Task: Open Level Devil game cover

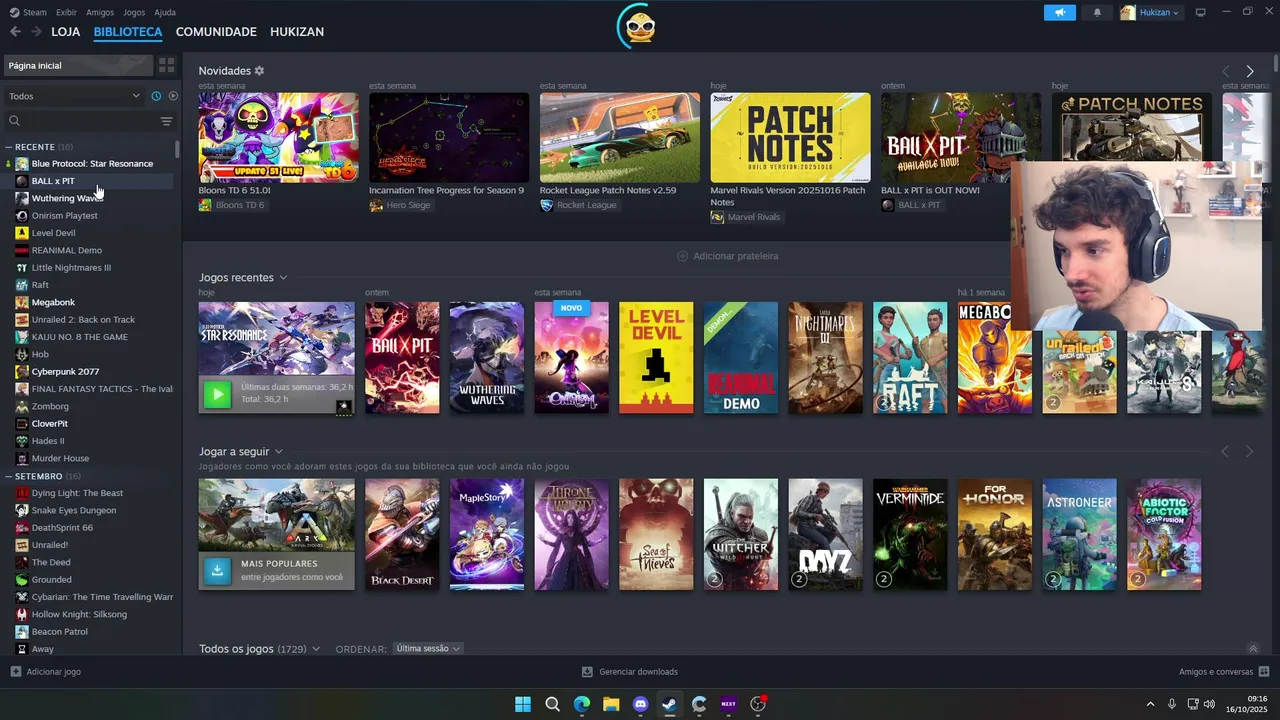Action: coord(656,358)
